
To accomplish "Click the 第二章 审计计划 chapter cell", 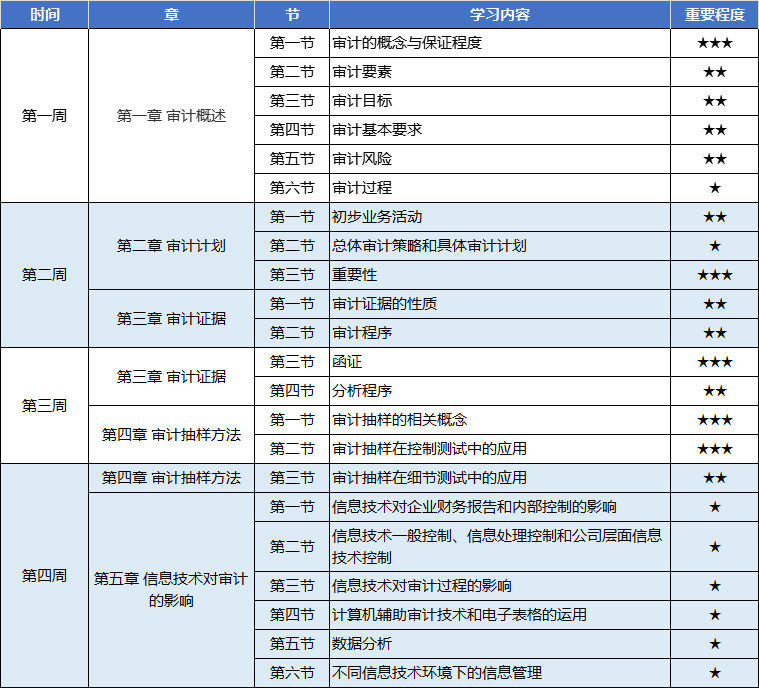I will tap(171, 246).
